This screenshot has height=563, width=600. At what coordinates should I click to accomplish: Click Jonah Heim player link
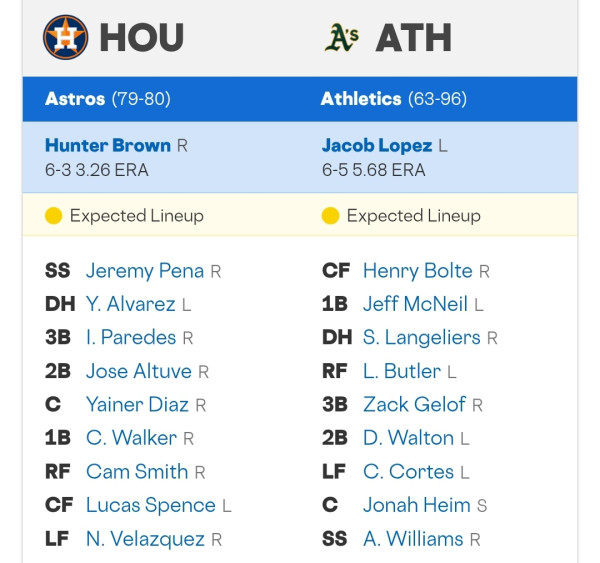pyautogui.click(x=417, y=505)
